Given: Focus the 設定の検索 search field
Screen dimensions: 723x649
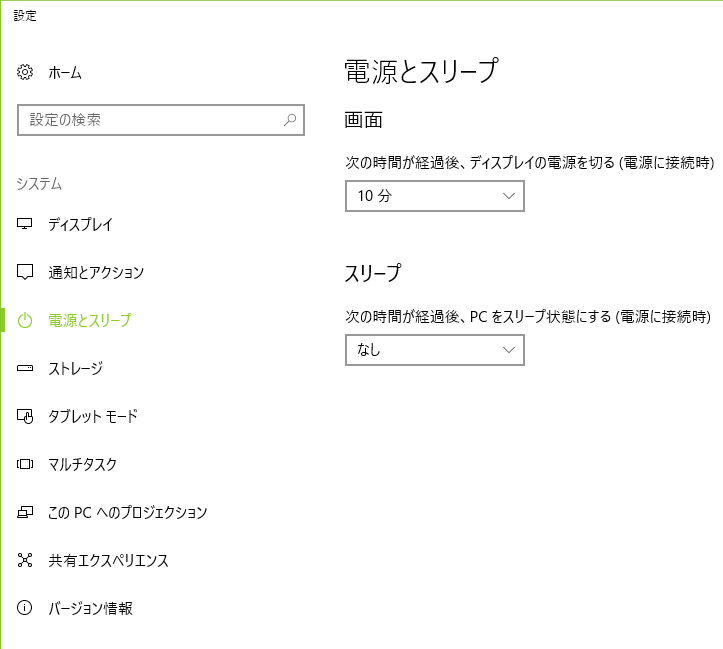Looking at the screenshot, I should [x=161, y=120].
